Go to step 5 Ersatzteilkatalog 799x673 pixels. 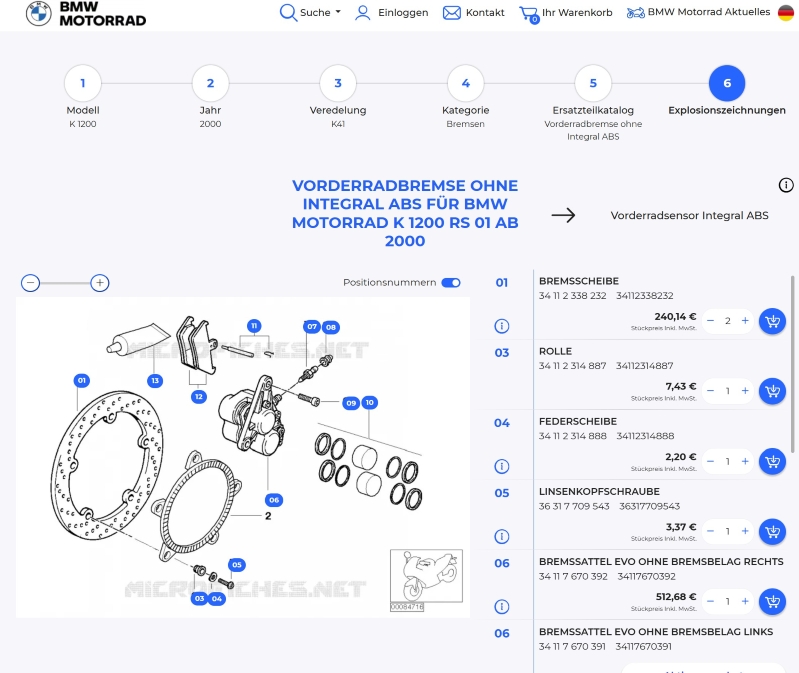(593, 83)
